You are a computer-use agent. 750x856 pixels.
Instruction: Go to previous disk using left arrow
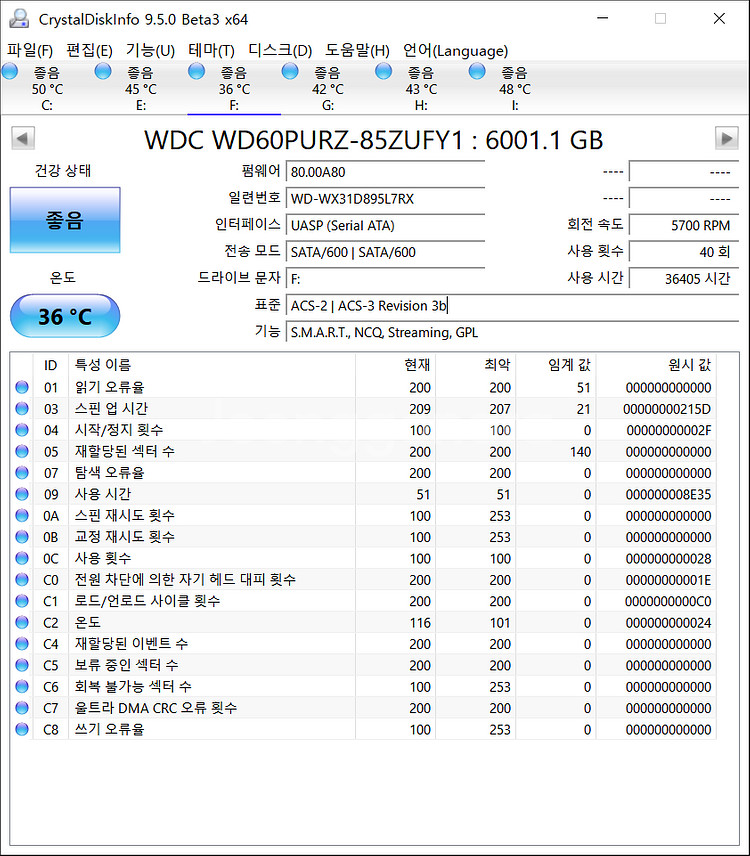click(23, 138)
